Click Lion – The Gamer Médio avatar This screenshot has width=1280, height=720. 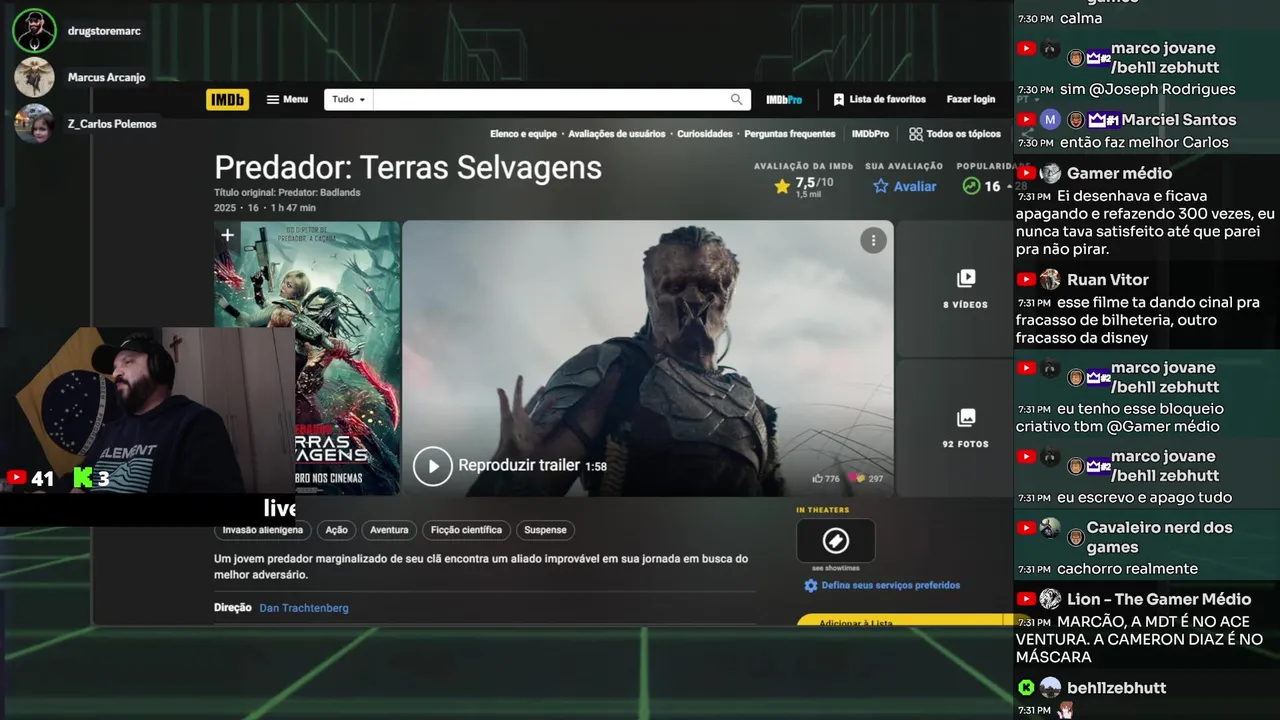1050,599
